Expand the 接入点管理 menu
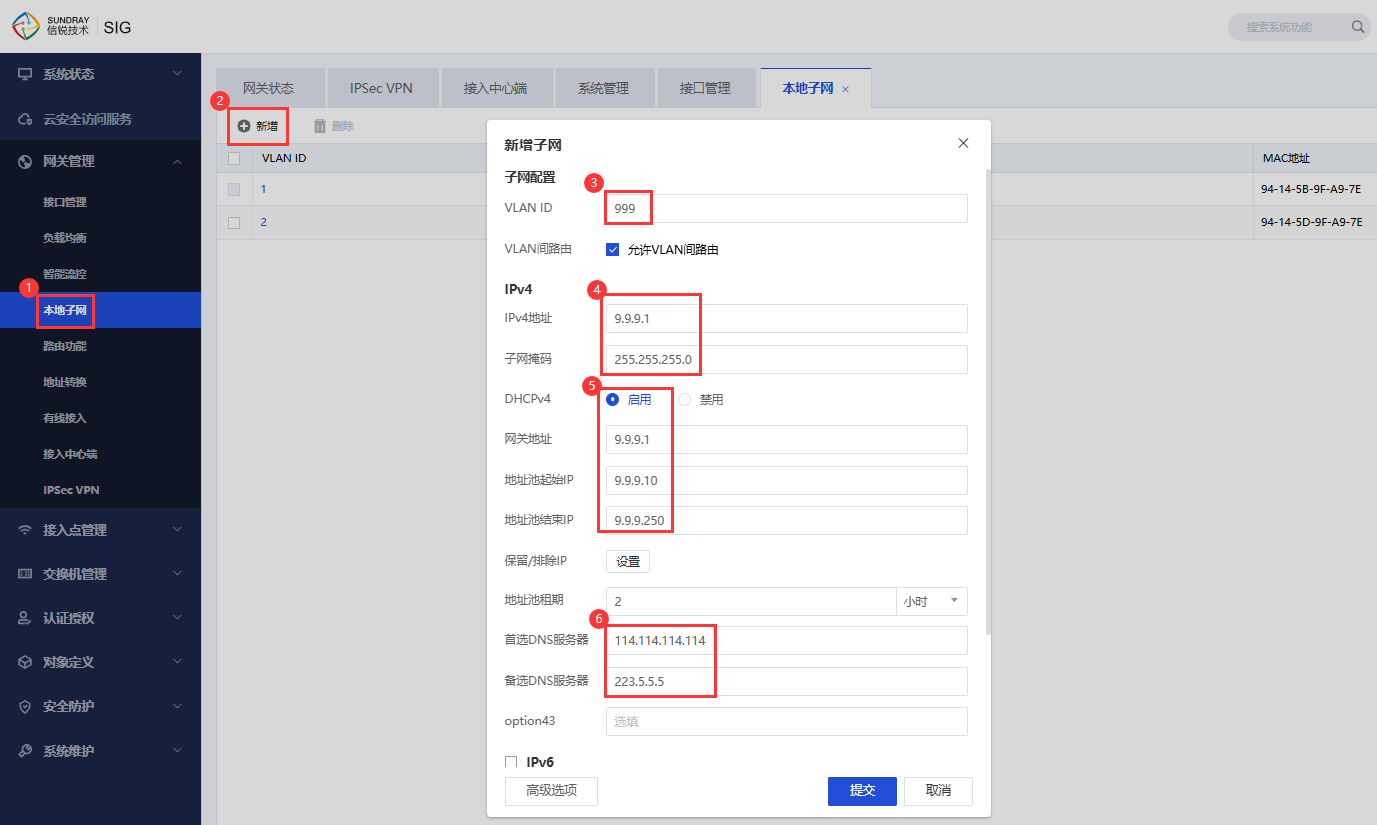The image size is (1377, 825). pos(177,530)
